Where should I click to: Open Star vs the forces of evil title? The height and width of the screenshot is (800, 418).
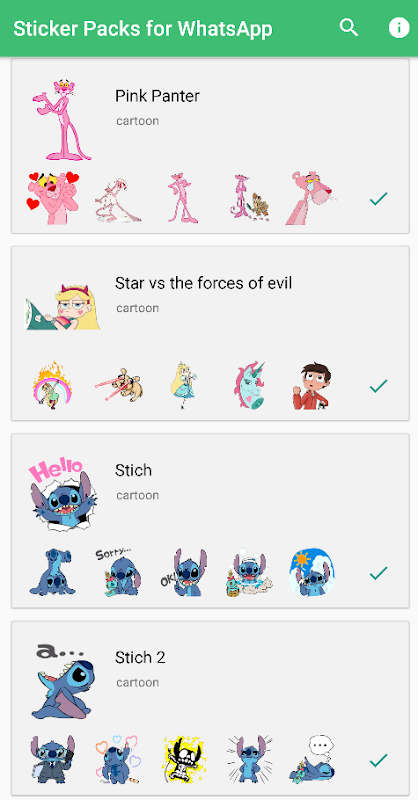pyautogui.click(x=204, y=283)
